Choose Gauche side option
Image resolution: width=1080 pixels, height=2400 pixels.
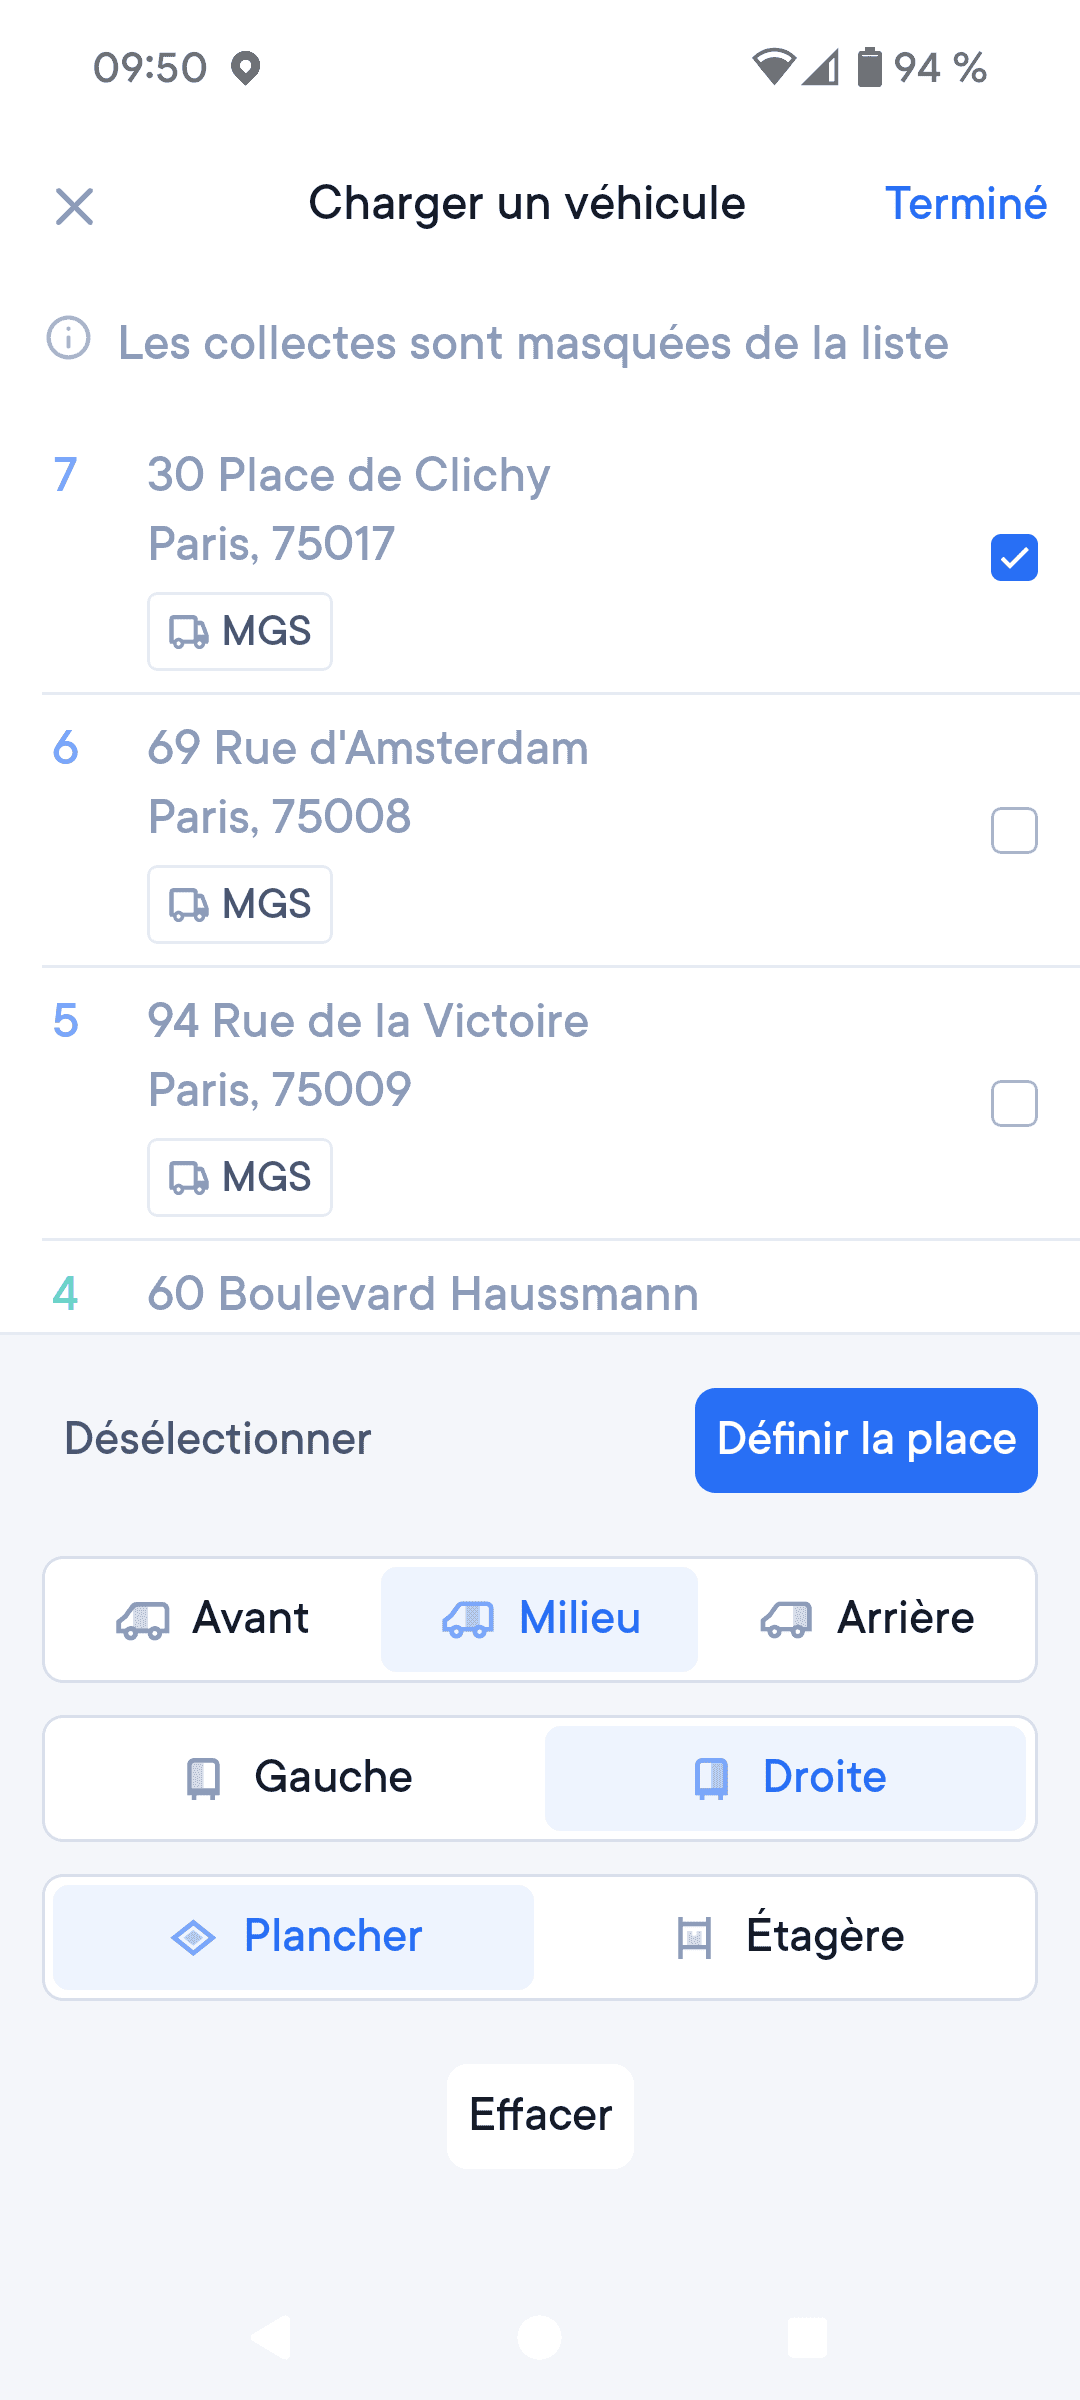coord(299,1778)
